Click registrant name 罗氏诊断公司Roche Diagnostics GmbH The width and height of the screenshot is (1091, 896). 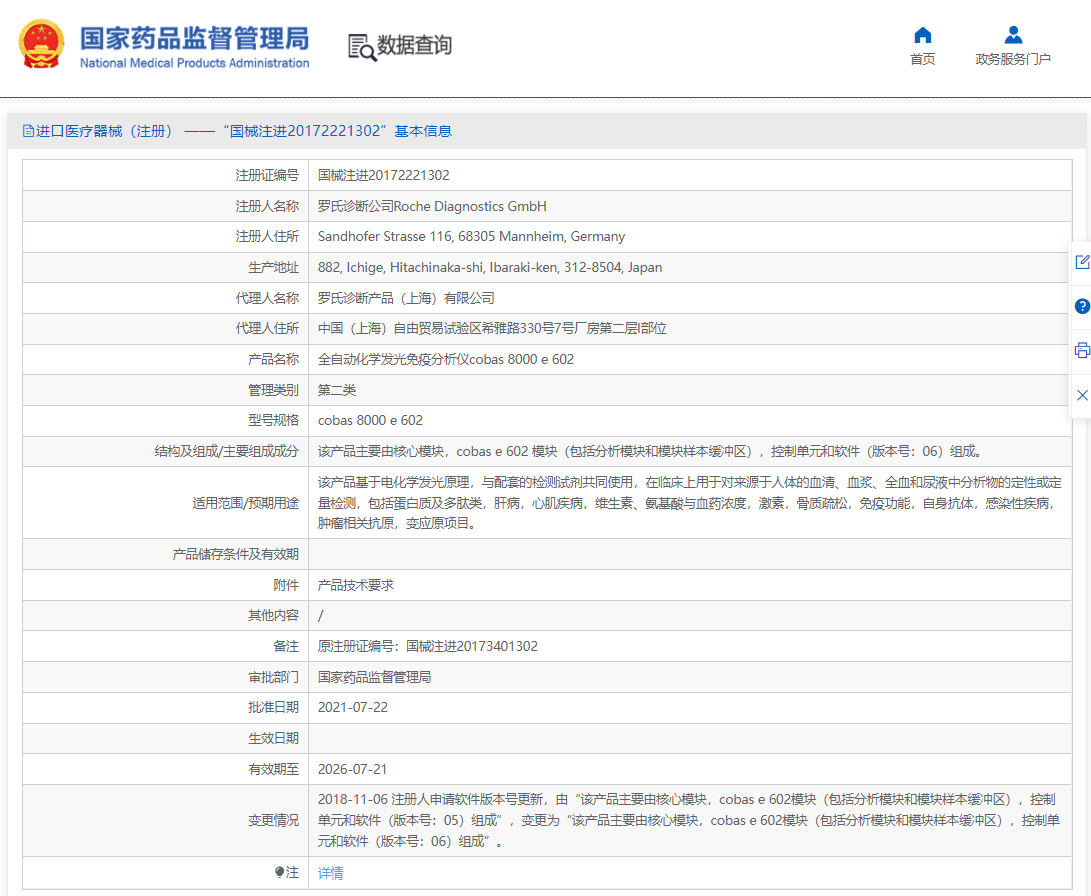coord(432,207)
